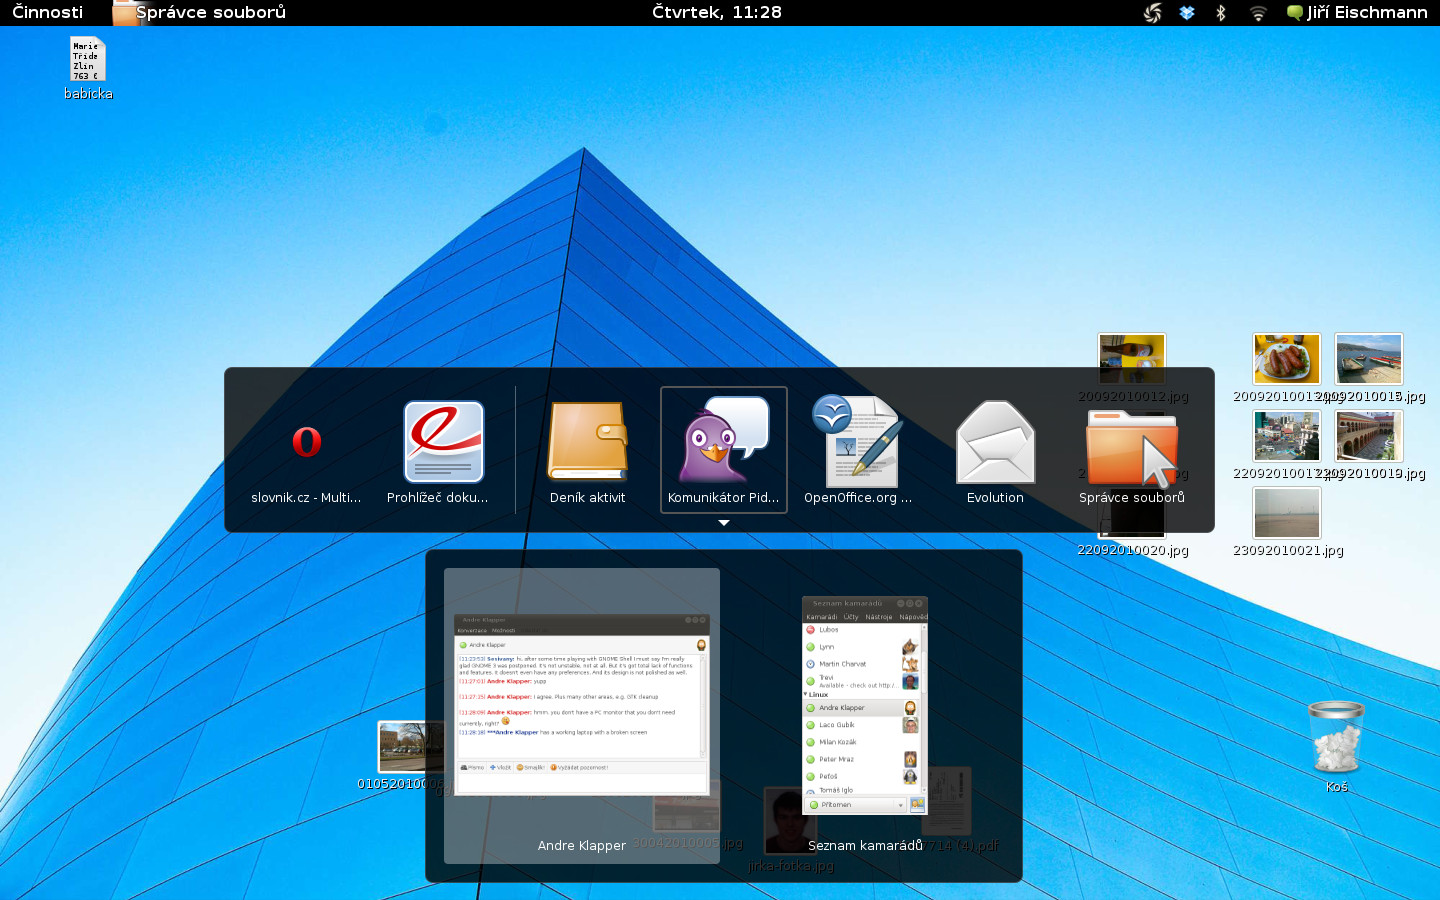
Task: Open the babicka text file on the desktop
Action: pos(88,68)
